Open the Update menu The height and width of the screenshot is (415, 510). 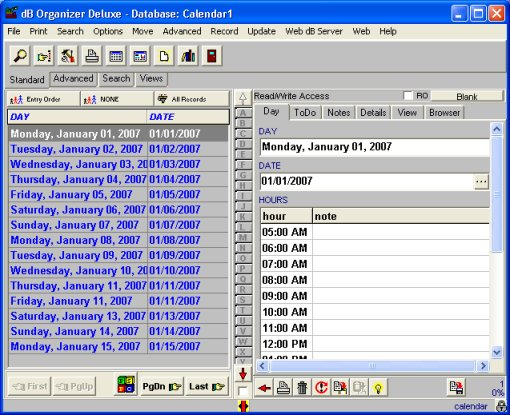click(261, 31)
